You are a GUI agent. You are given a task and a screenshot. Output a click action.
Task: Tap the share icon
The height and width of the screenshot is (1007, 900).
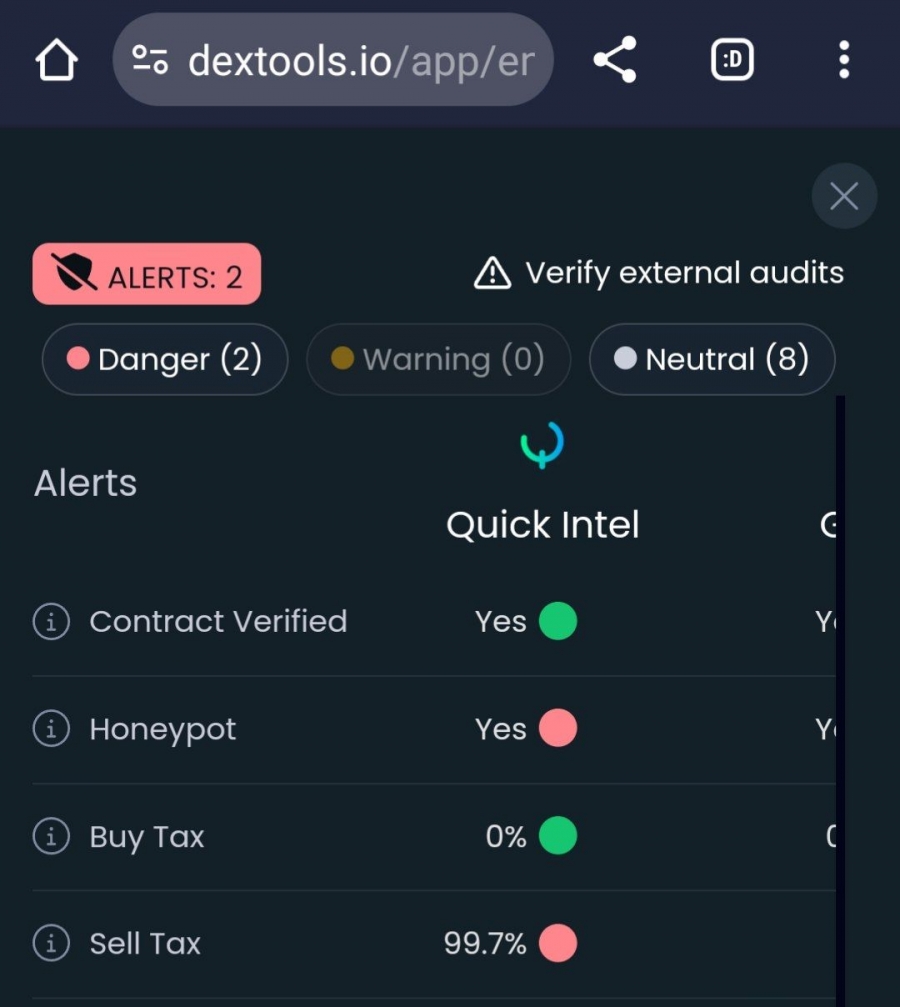tap(615, 60)
